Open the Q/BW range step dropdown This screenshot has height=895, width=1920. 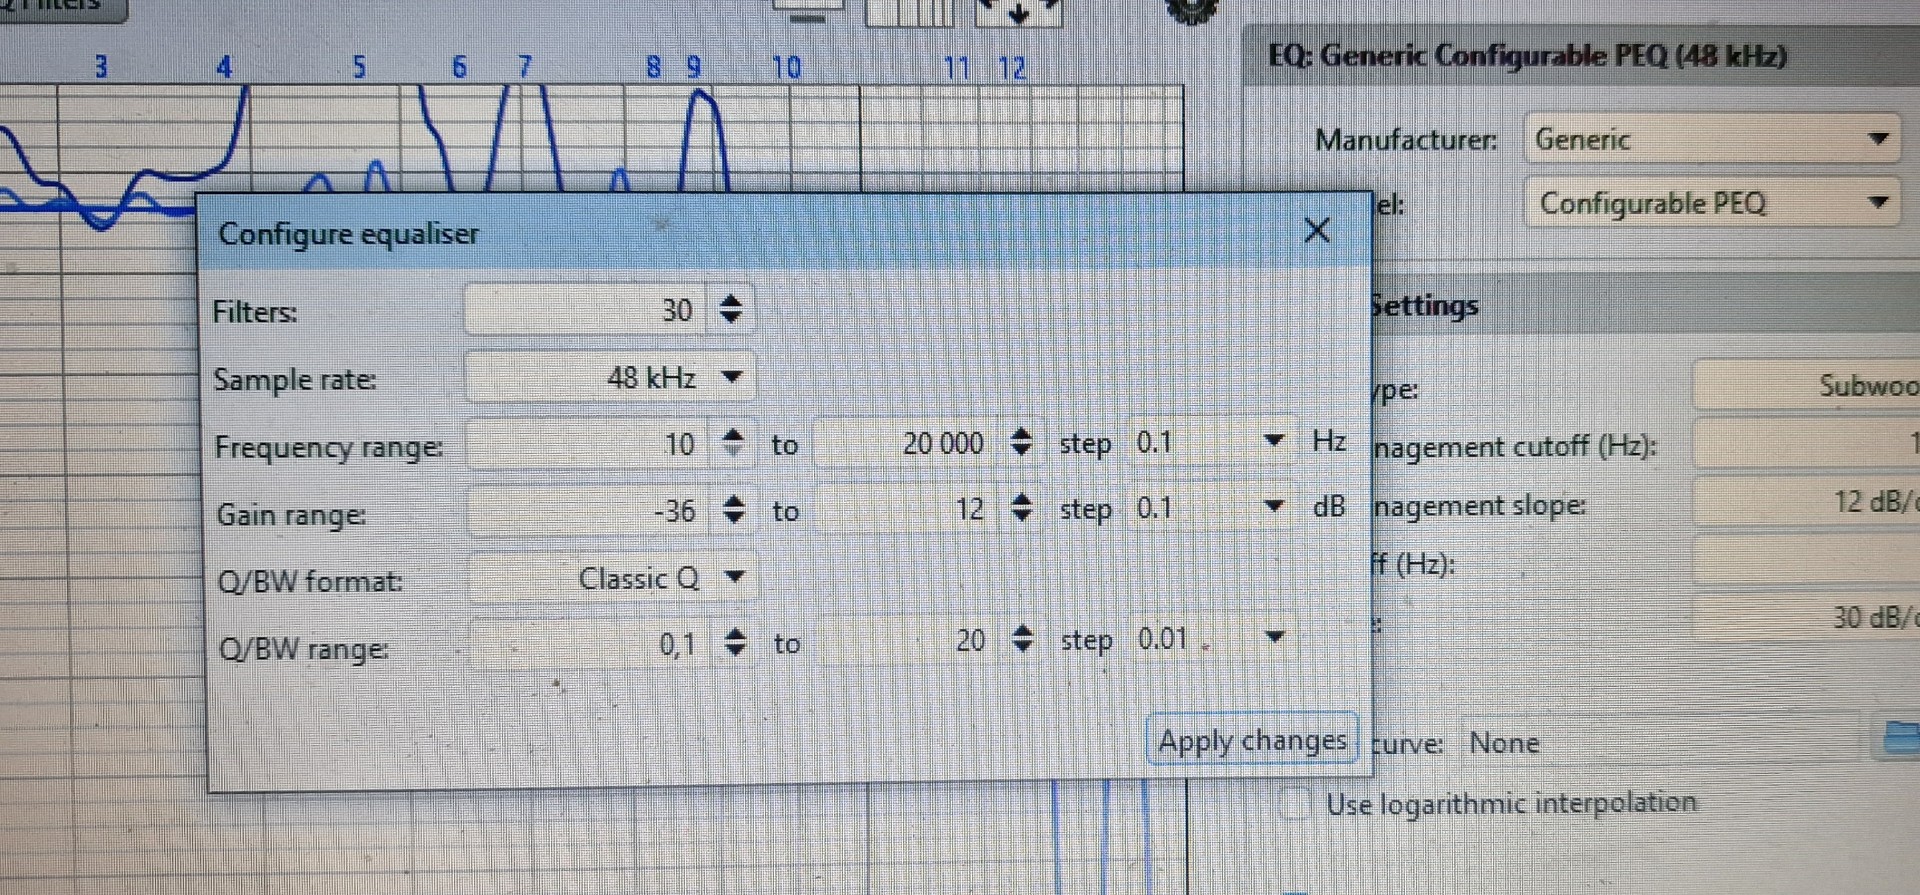point(1274,637)
